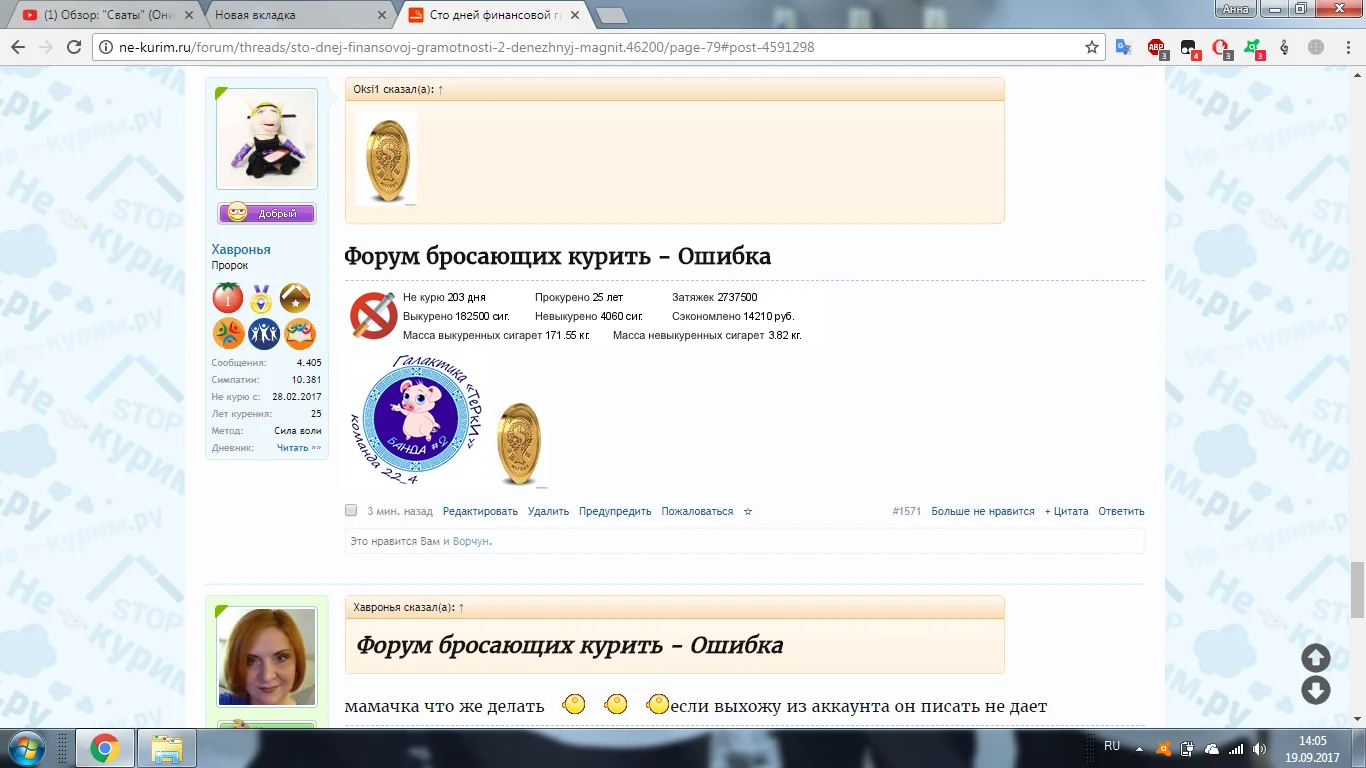Click the page scroll-up arrow button
Image resolution: width=1366 pixels, height=768 pixels.
point(1316,658)
